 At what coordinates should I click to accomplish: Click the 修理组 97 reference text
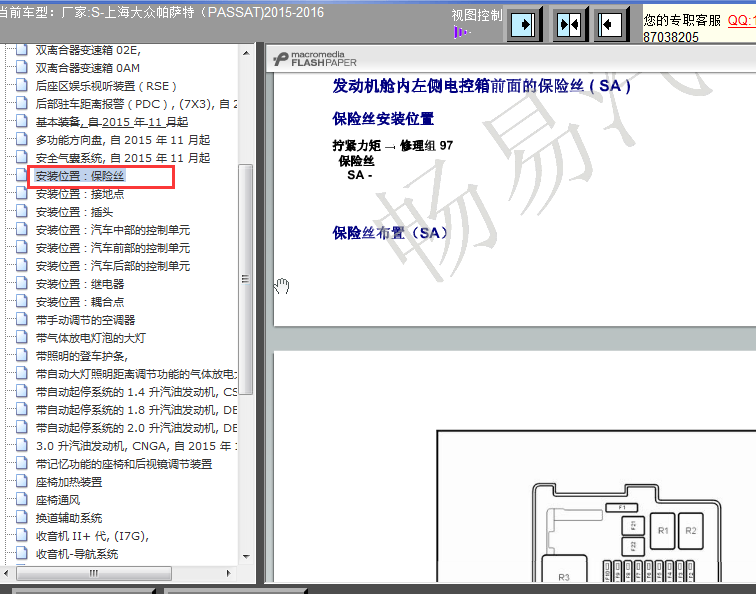[x=426, y=146]
